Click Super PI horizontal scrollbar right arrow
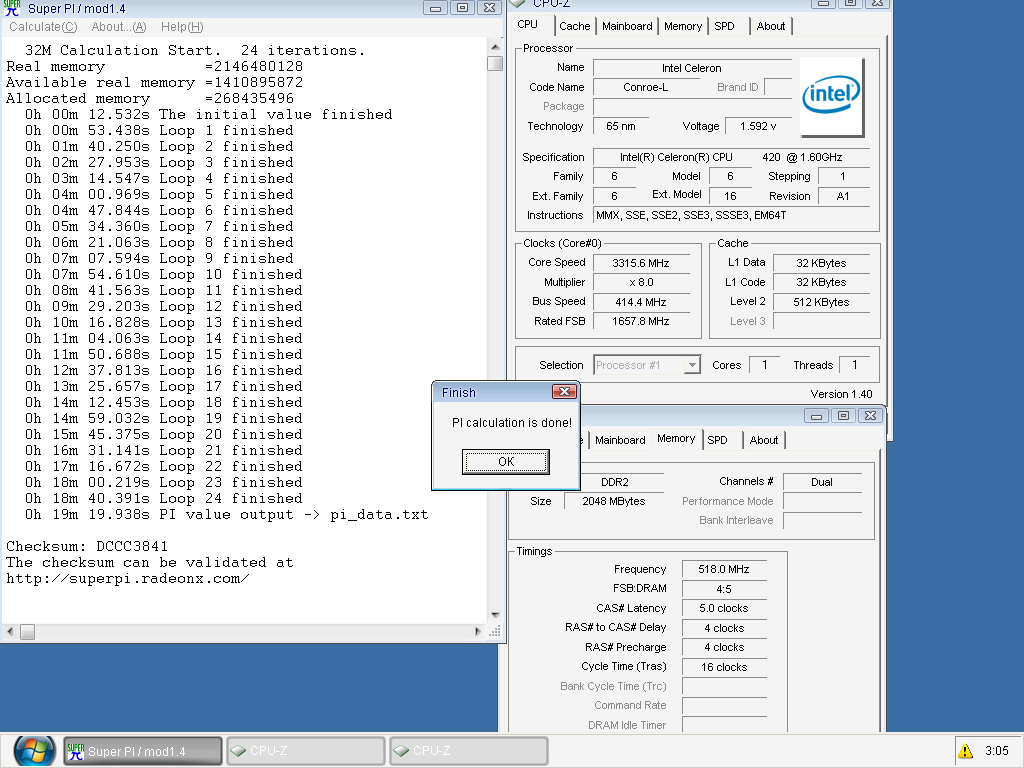The height and width of the screenshot is (768, 1024). click(x=477, y=632)
